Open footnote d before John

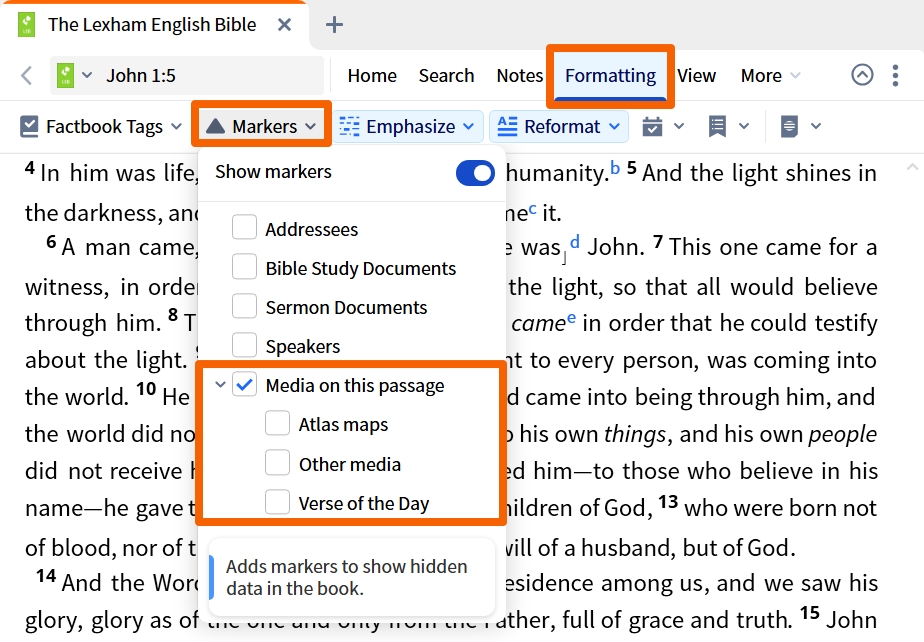(x=575, y=241)
